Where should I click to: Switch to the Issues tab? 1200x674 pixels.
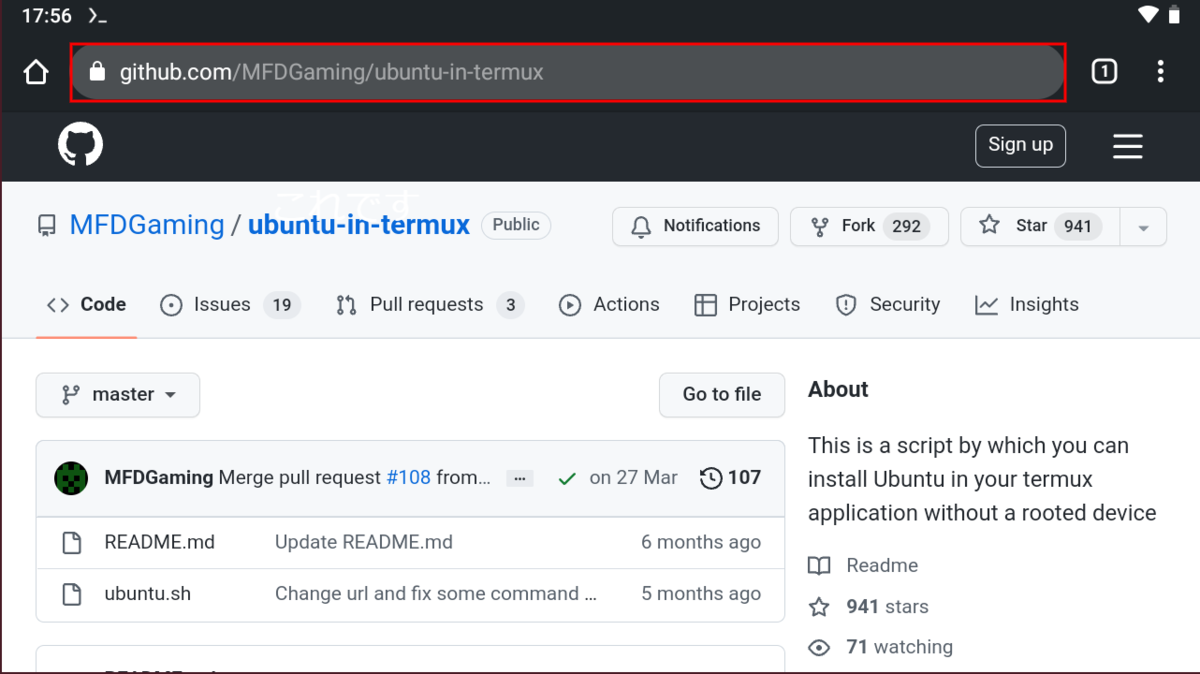tap(230, 305)
